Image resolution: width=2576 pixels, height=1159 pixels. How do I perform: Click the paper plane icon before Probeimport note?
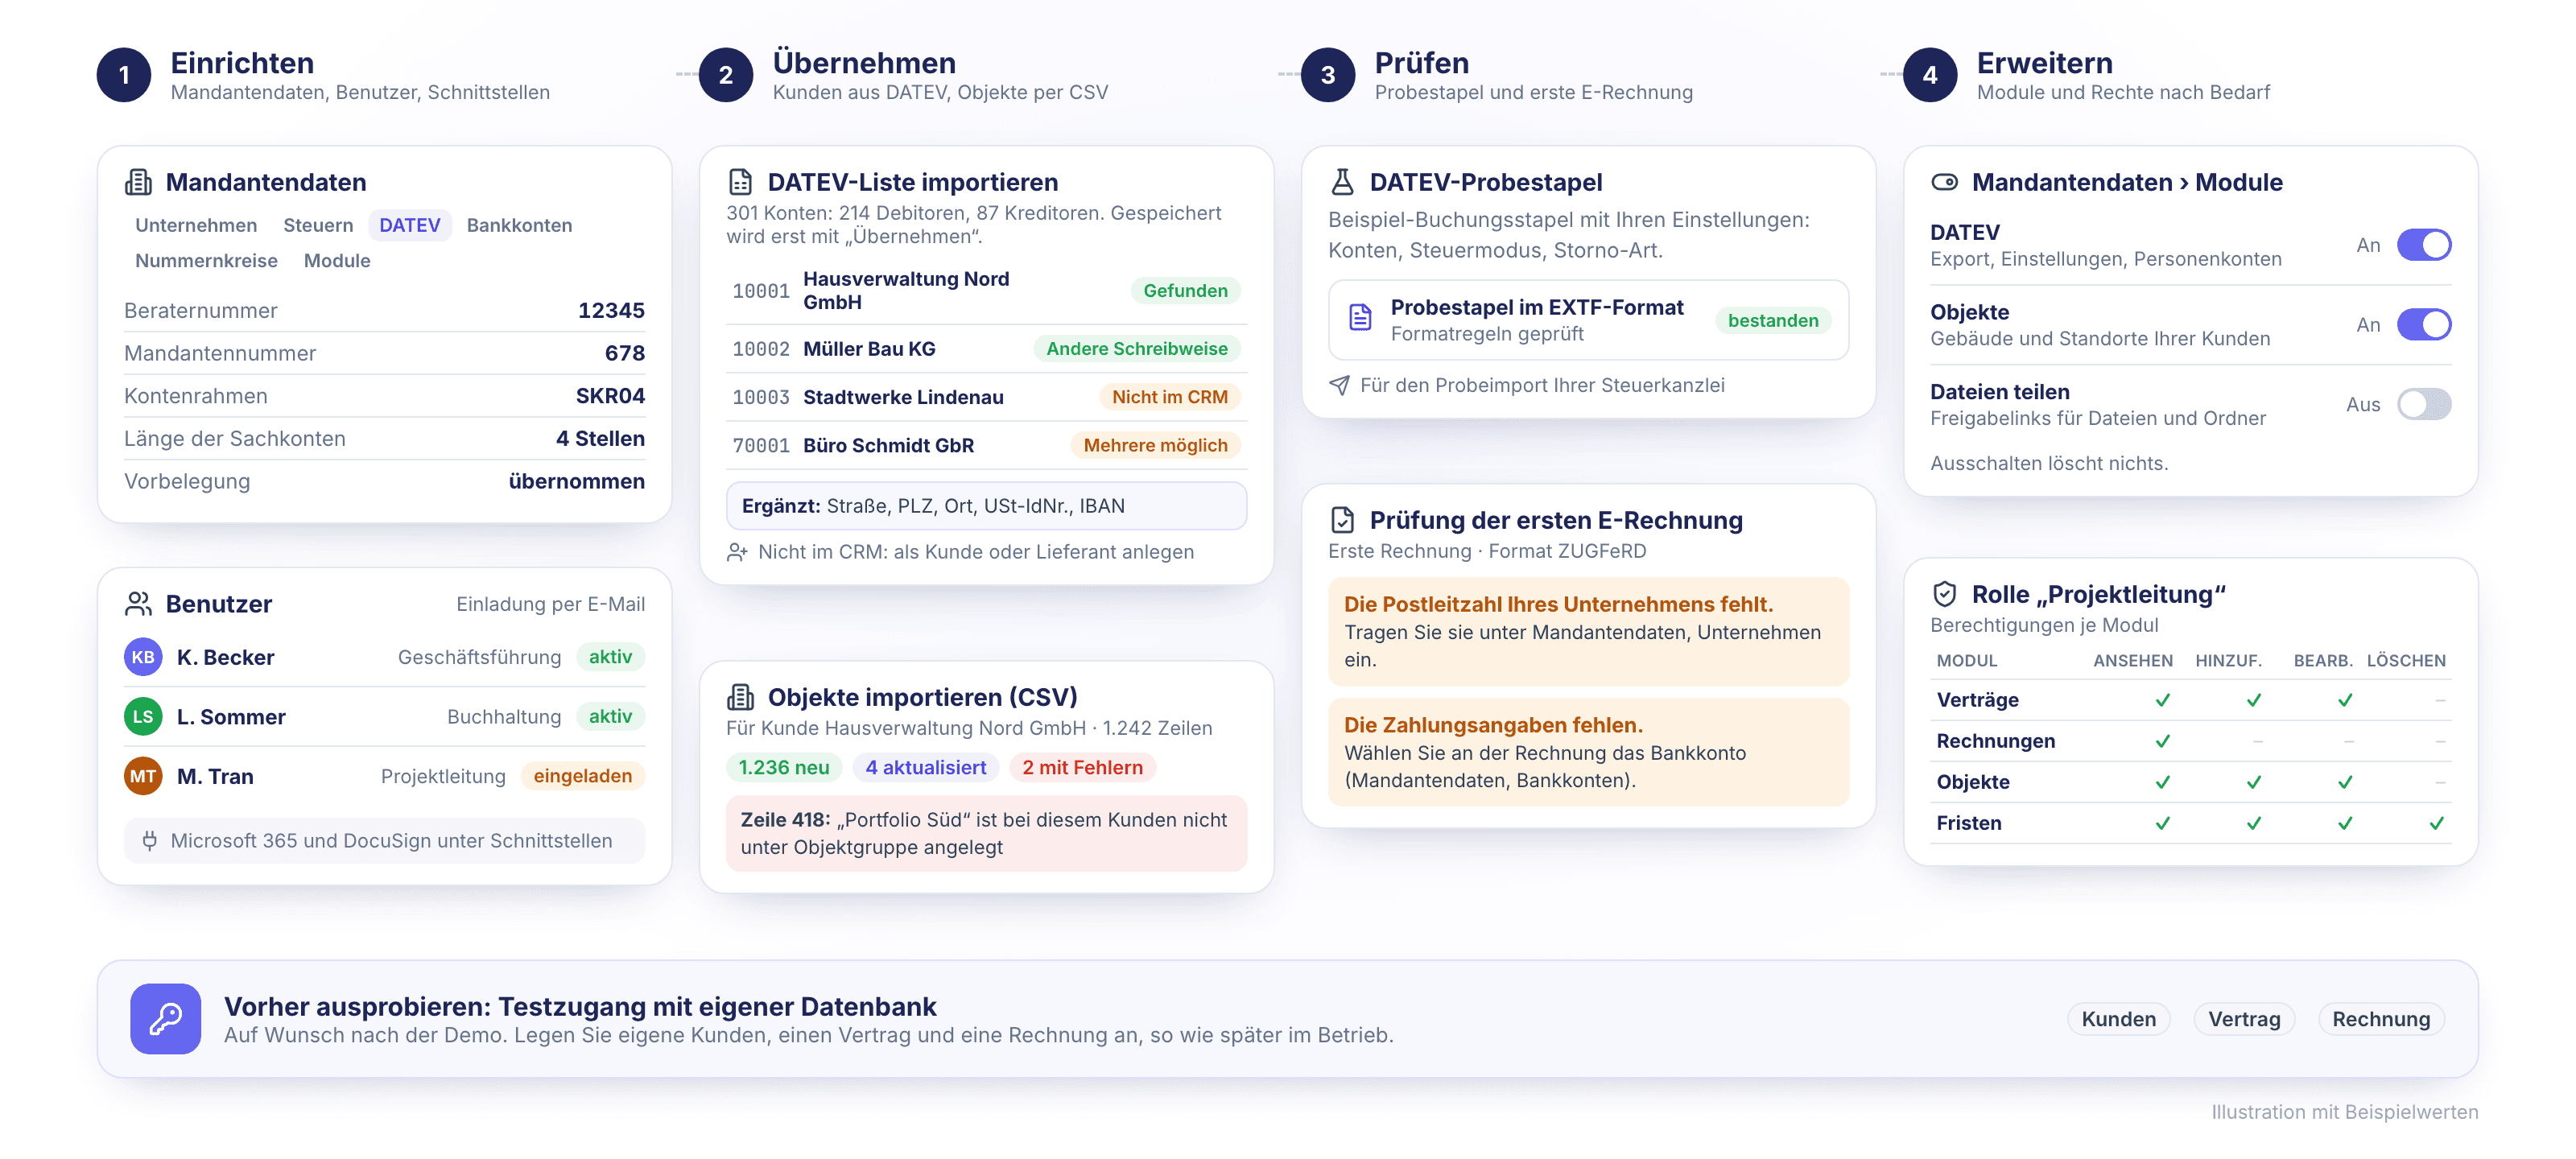pyautogui.click(x=1339, y=385)
